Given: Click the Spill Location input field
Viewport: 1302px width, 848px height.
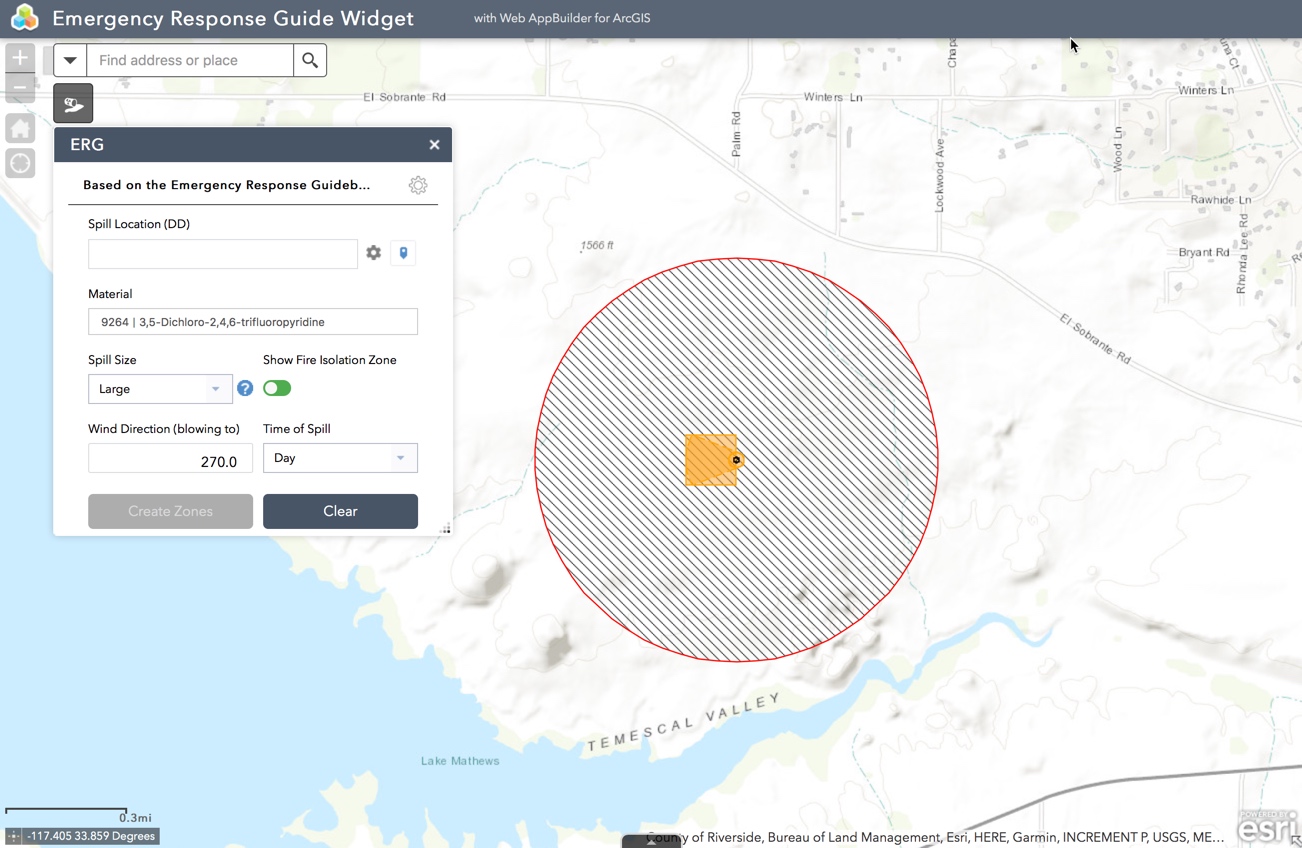Looking at the screenshot, I should click(223, 253).
